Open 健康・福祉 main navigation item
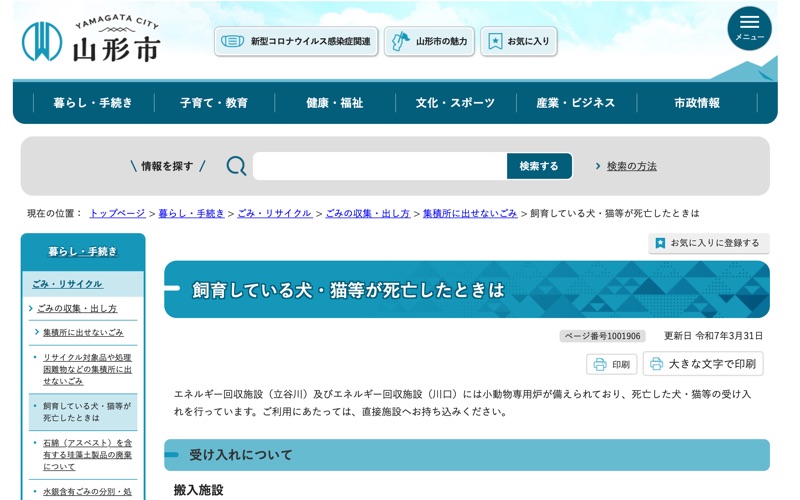Image resolution: width=800 pixels, height=500 pixels. [335, 103]
